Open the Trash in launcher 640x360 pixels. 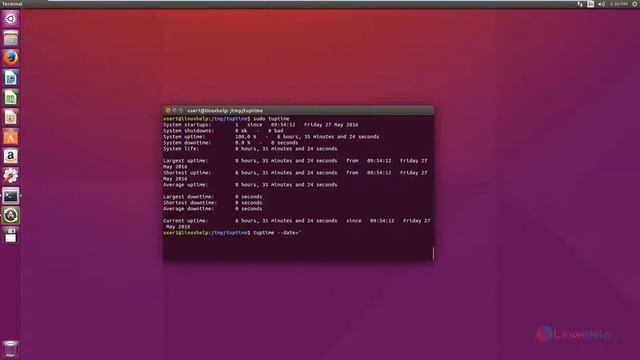coord(11,349)
